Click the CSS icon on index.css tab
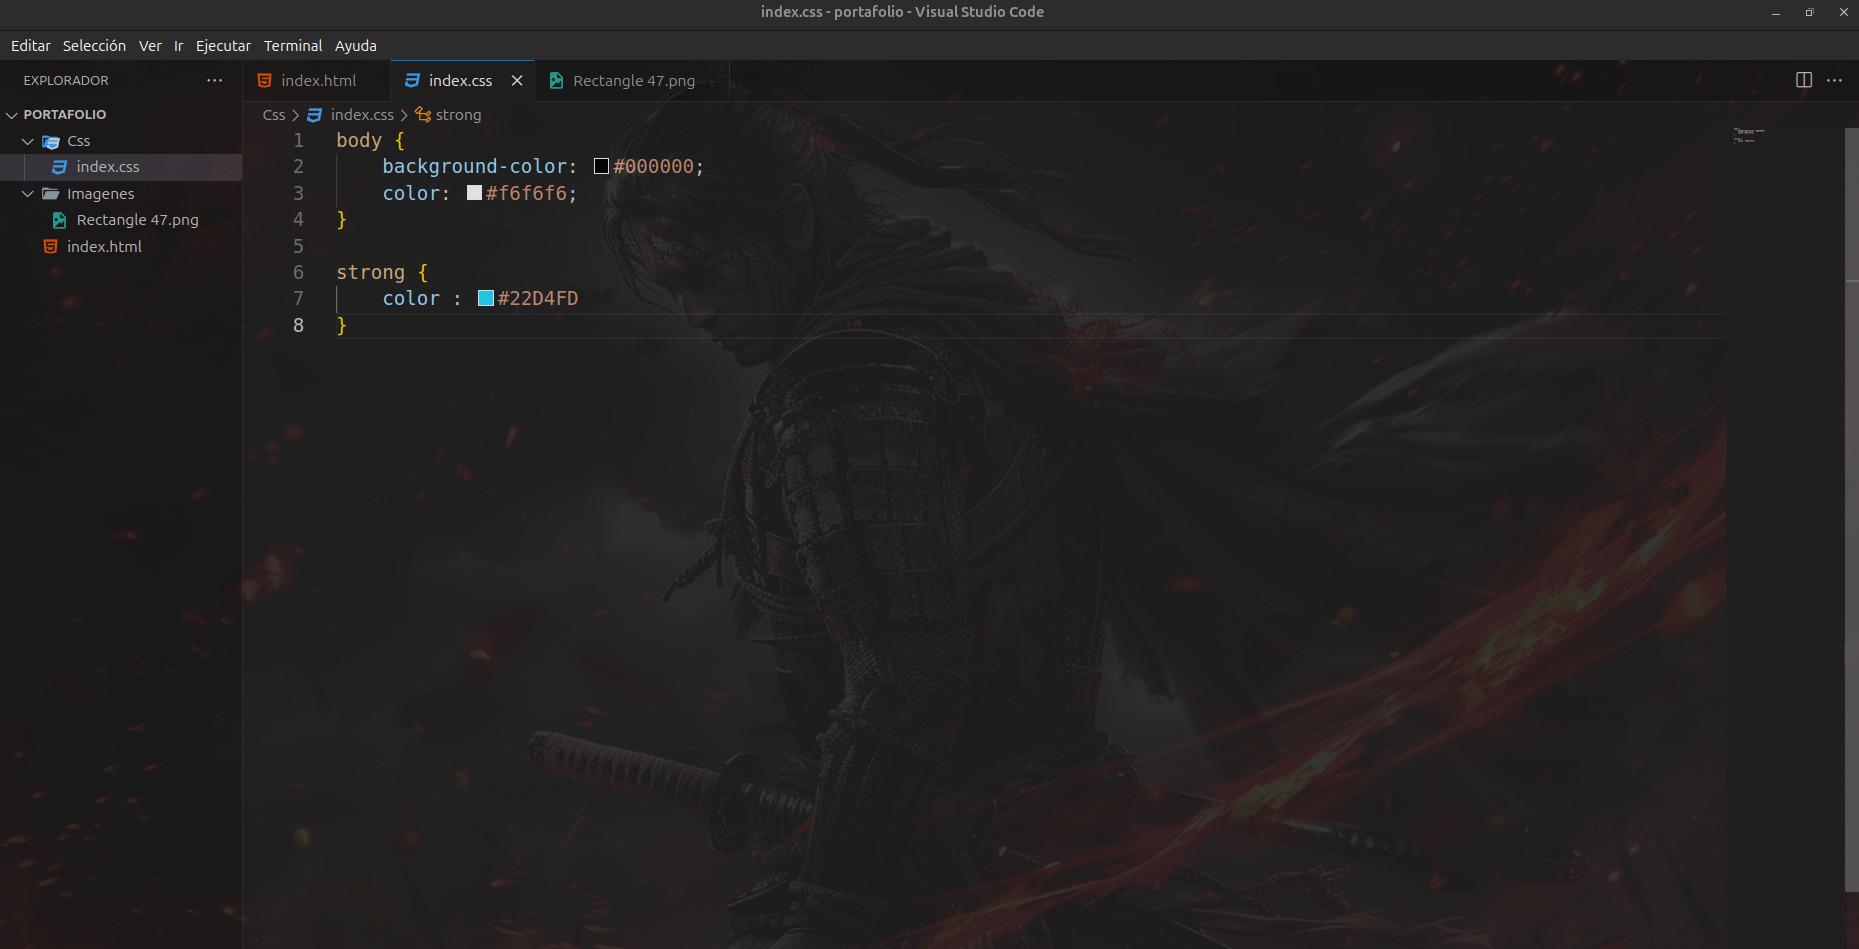Screen dimensions: 1859x949 point(412,81)
